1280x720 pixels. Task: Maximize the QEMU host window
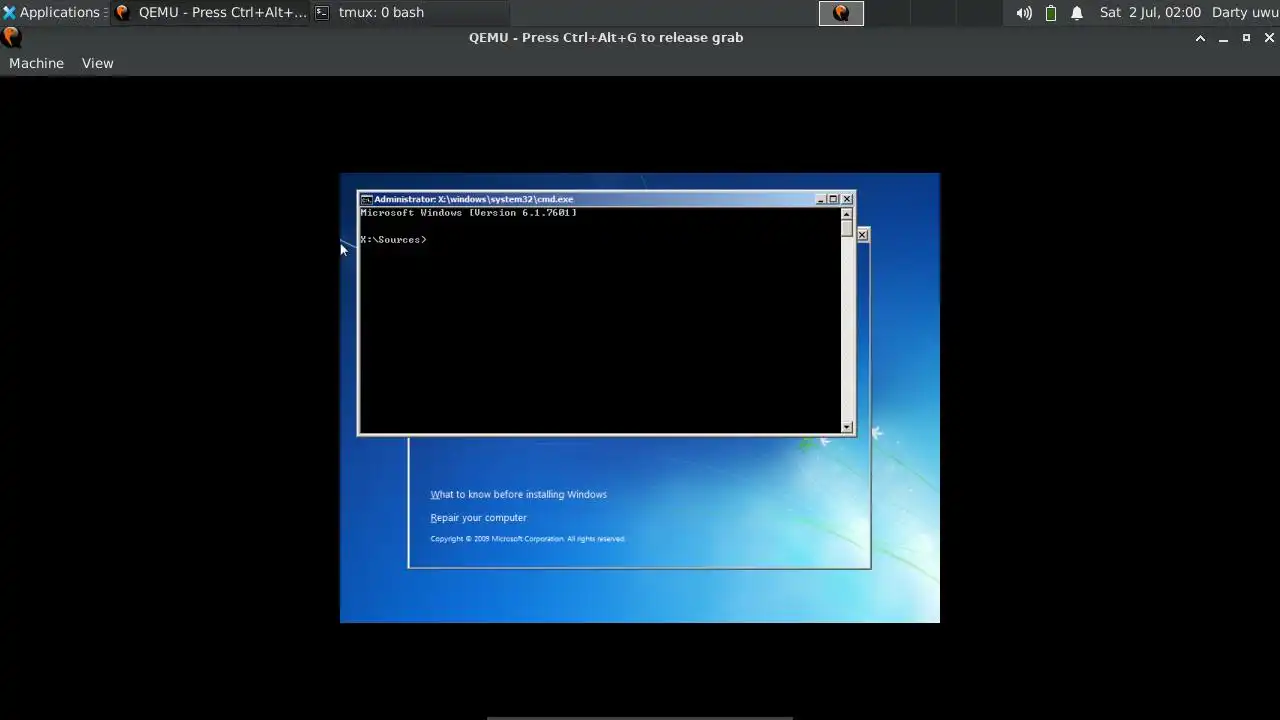1246,38
